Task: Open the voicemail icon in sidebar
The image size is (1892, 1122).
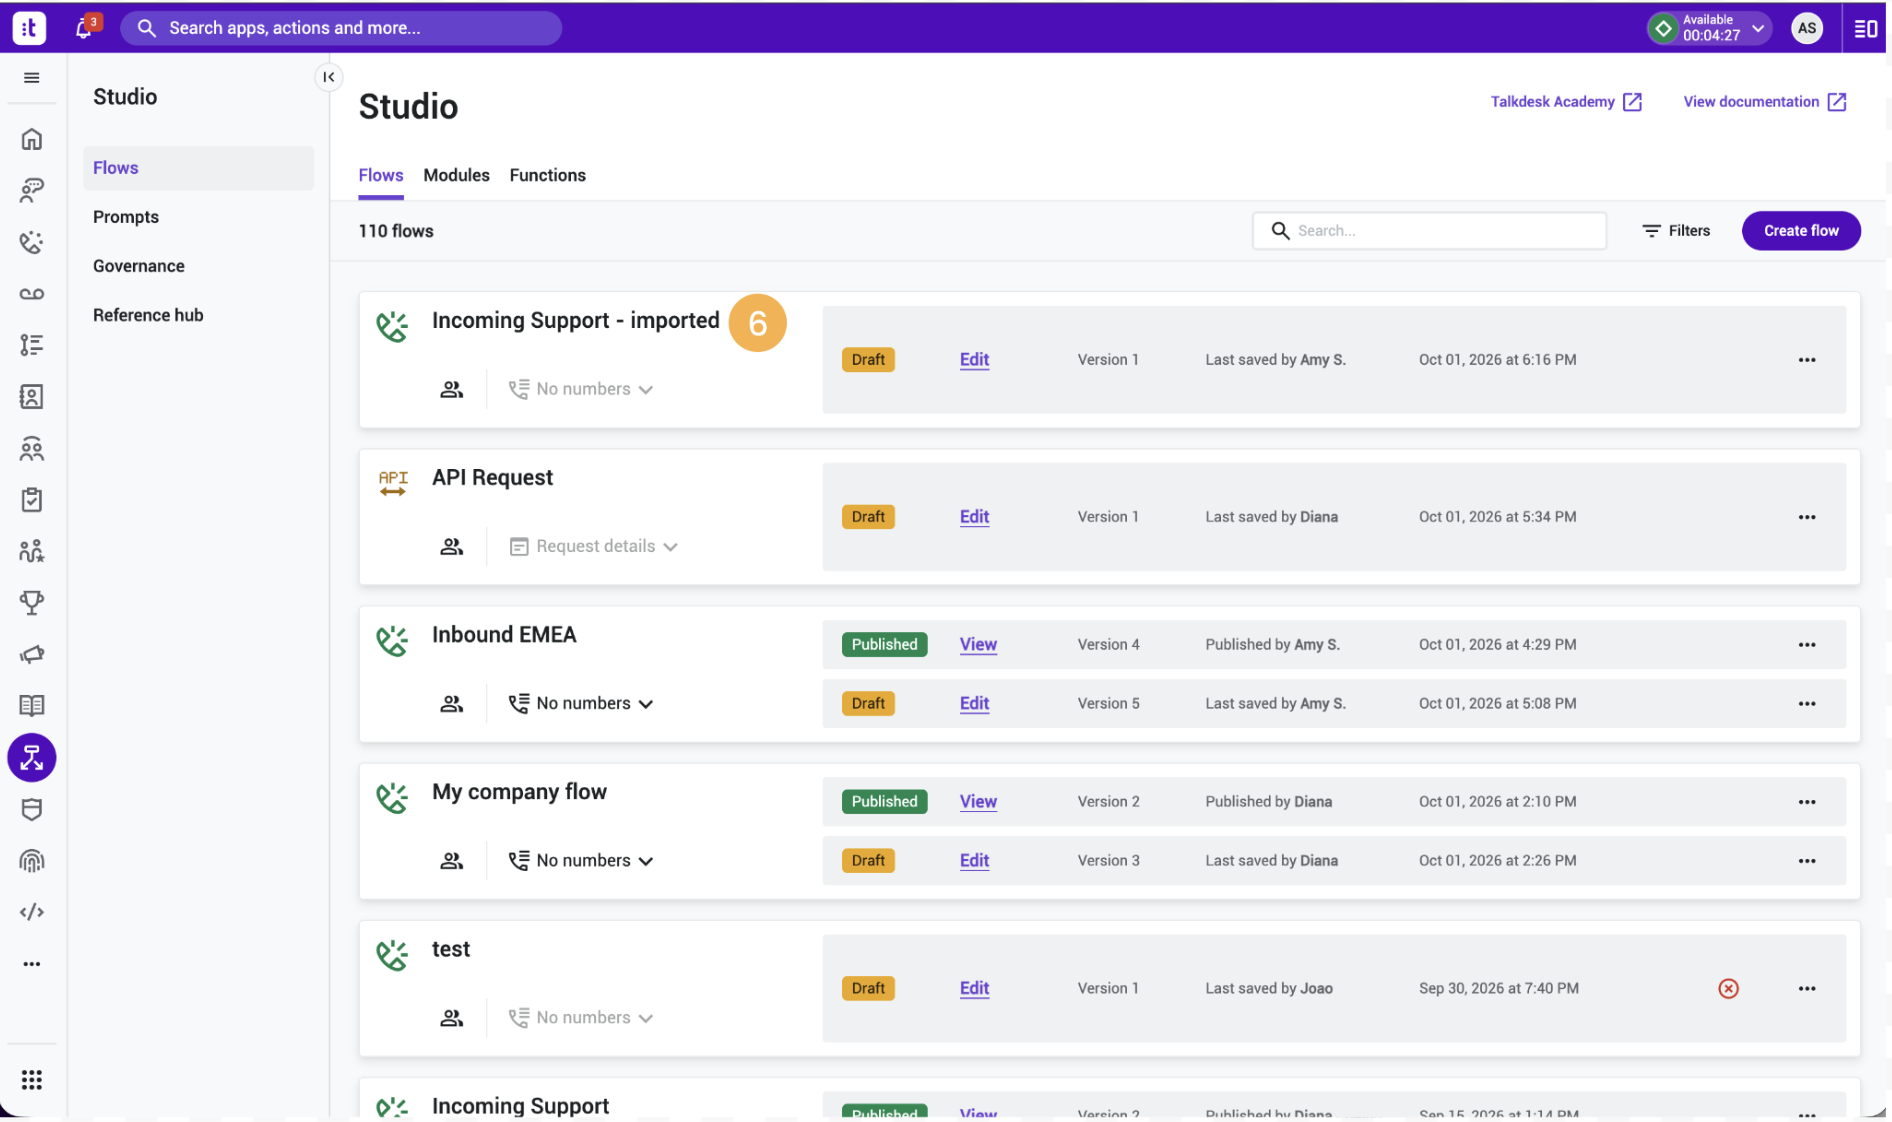Action: (x=32, y=294)
